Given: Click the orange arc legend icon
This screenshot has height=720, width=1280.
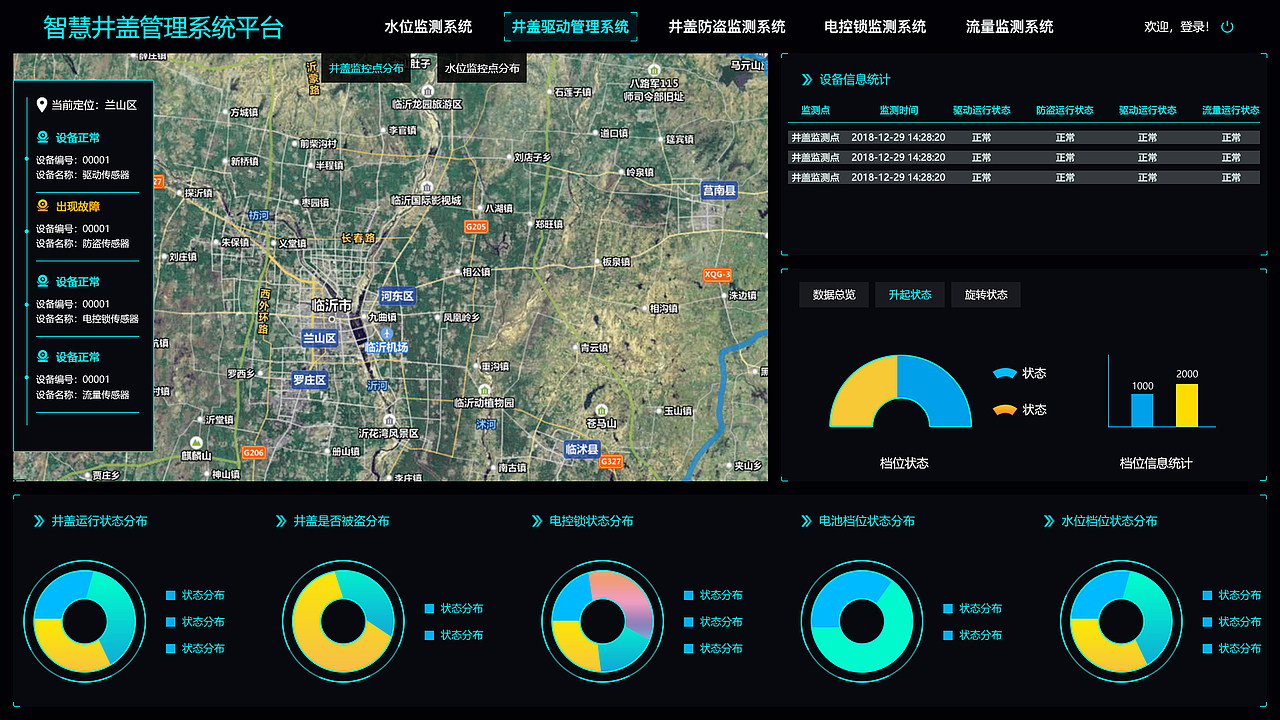Looking at the screenshot, I should 1005,410.
